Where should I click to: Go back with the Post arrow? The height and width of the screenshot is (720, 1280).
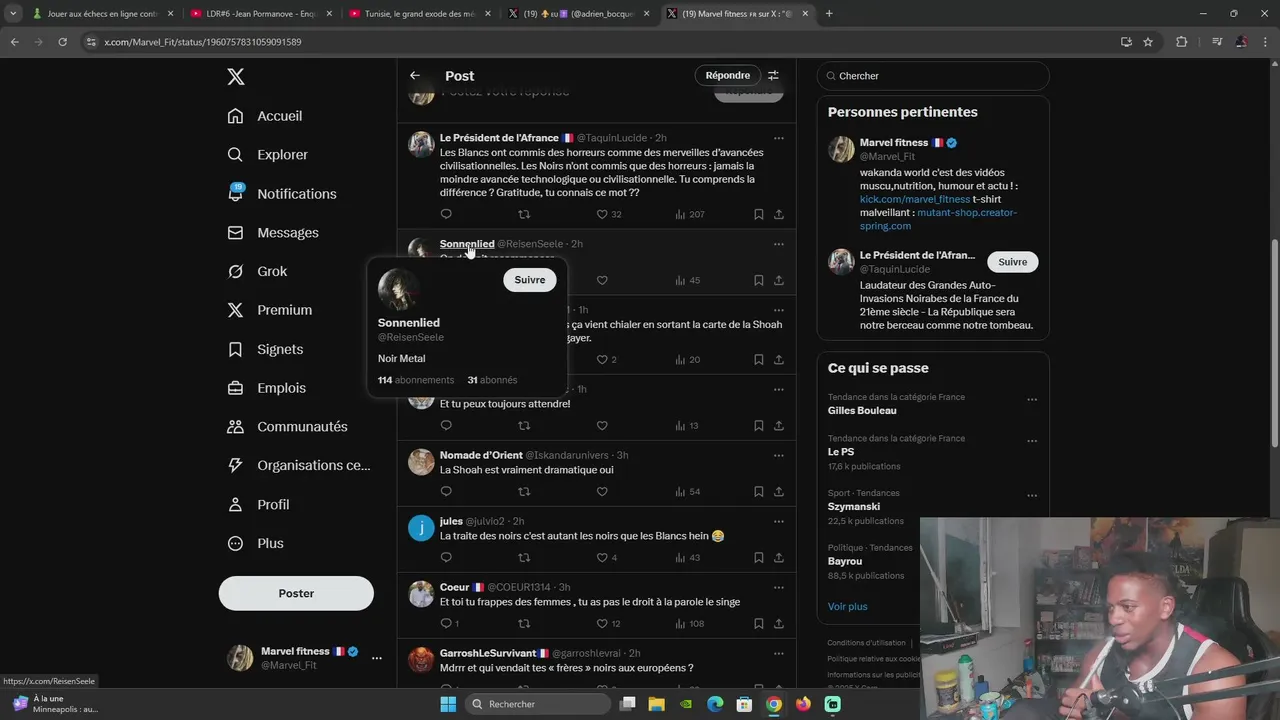pos(415,76)
